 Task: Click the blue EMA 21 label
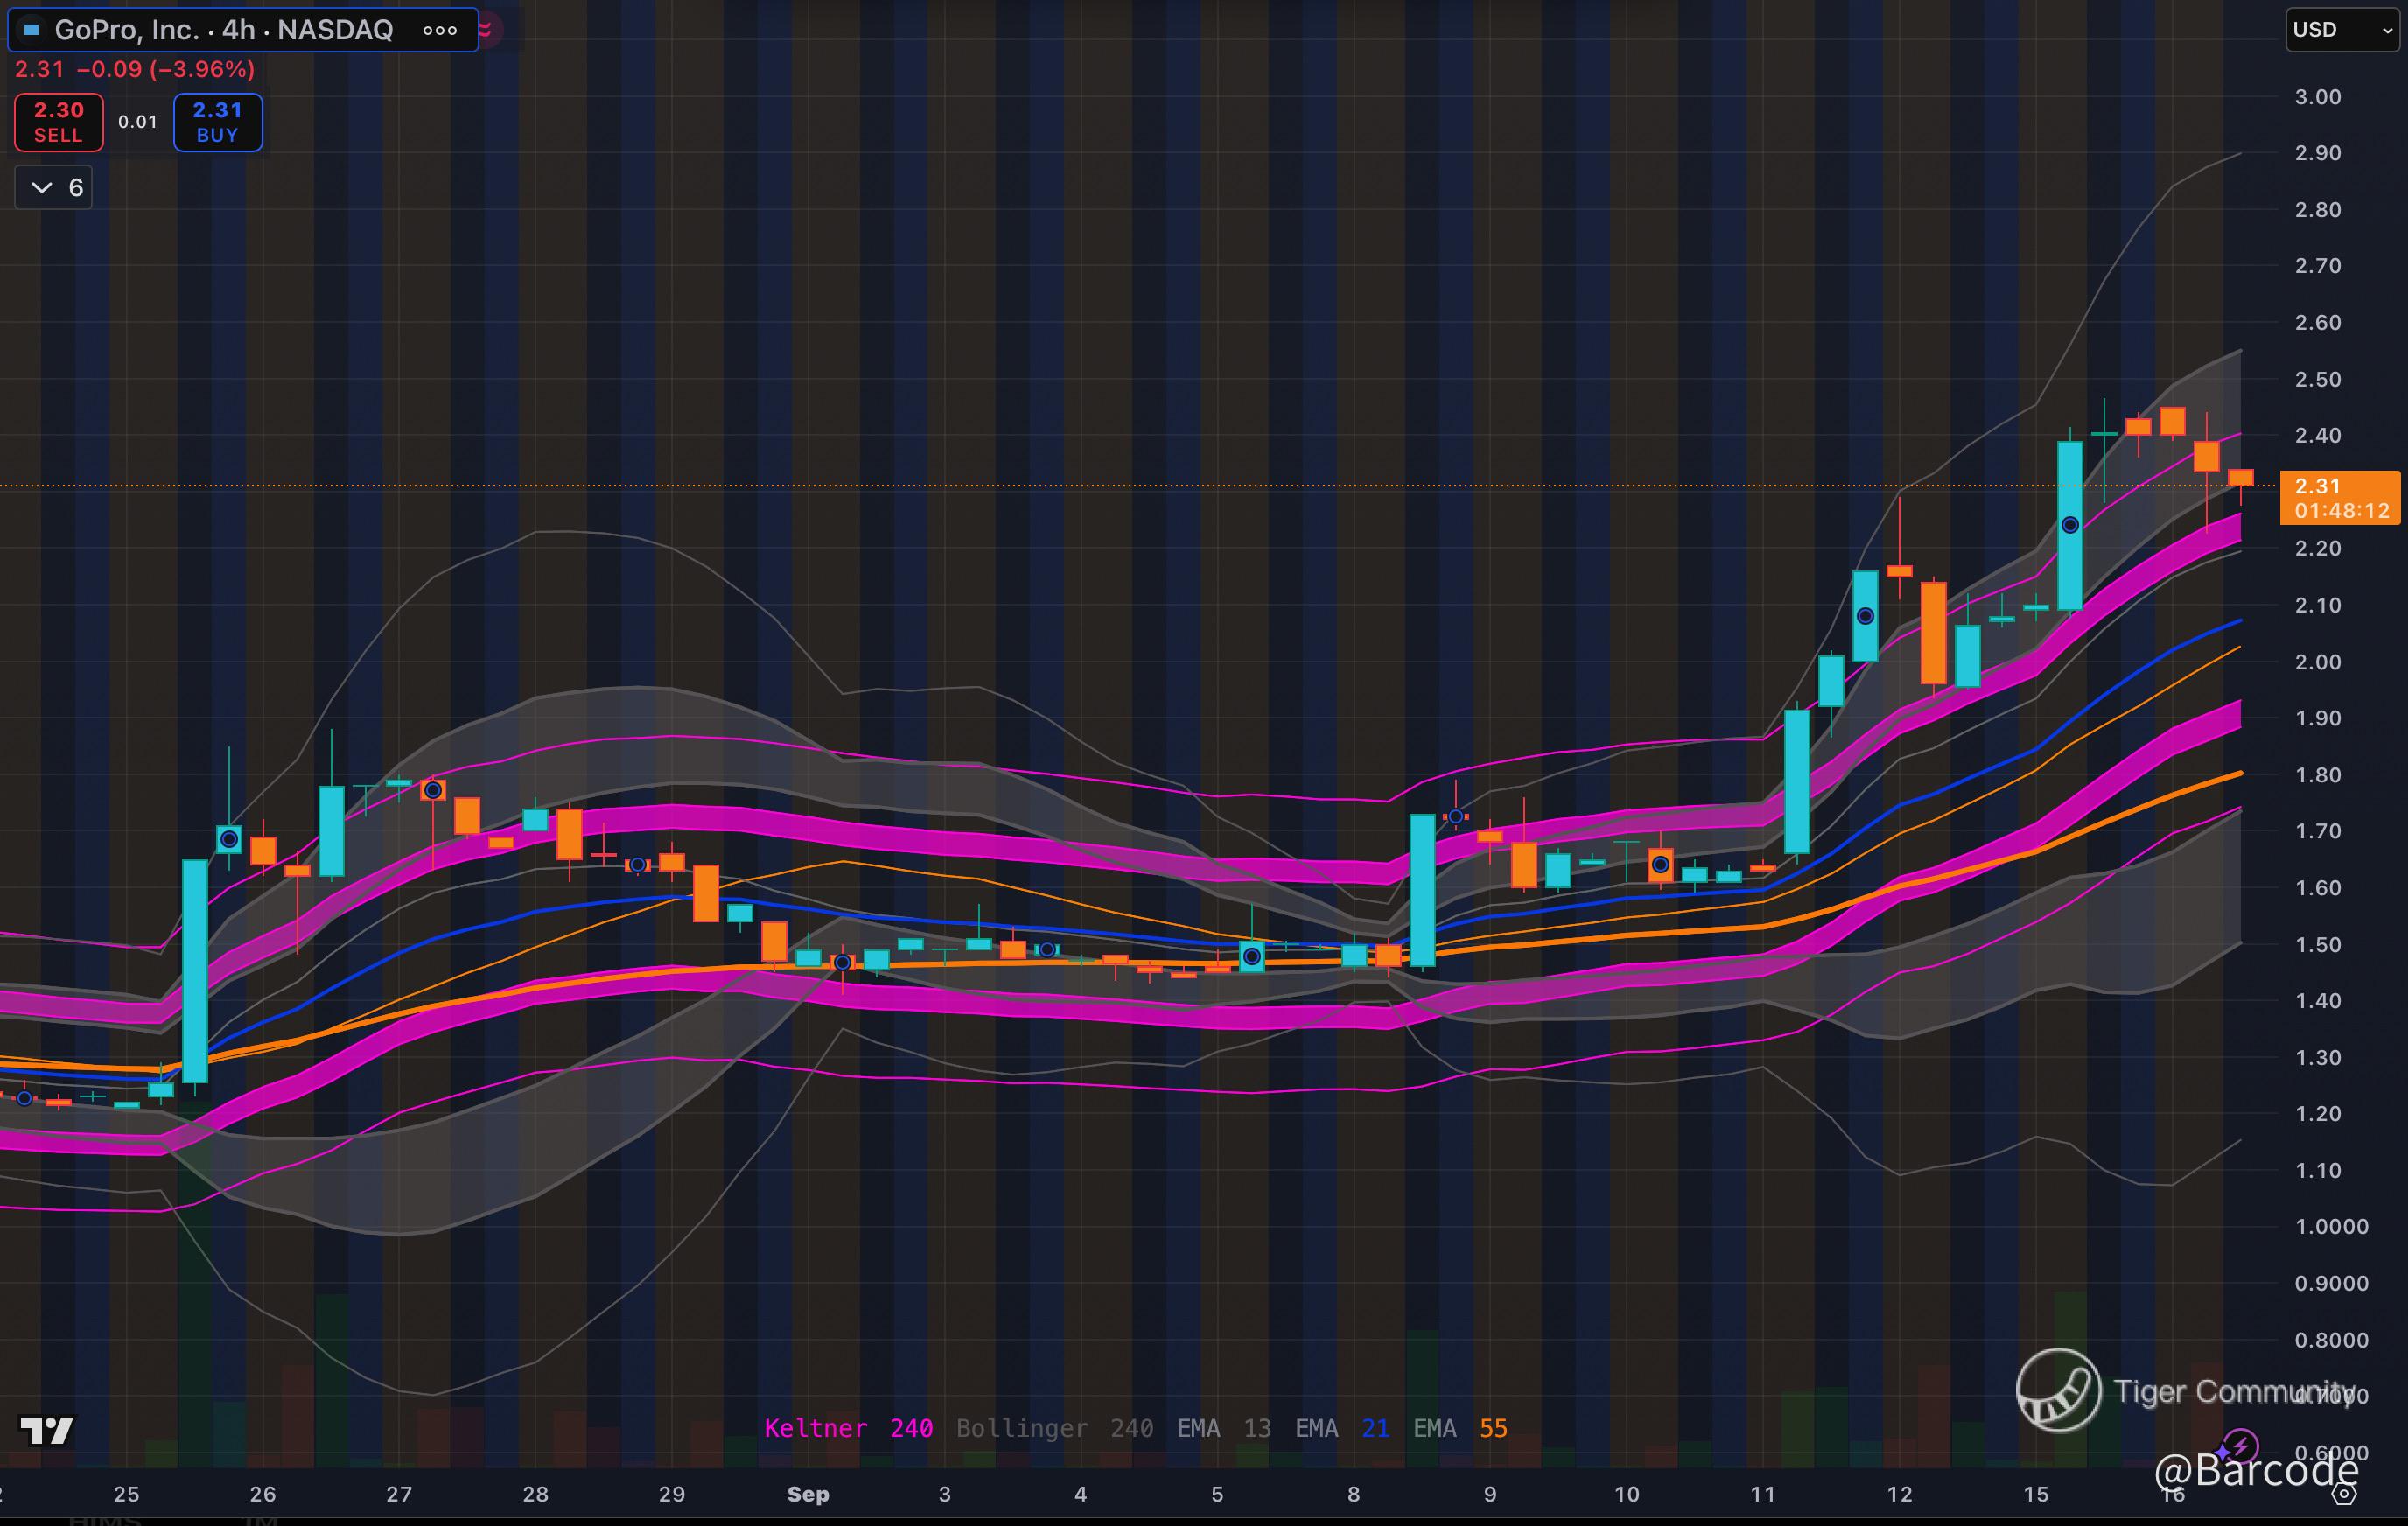1341,1428
